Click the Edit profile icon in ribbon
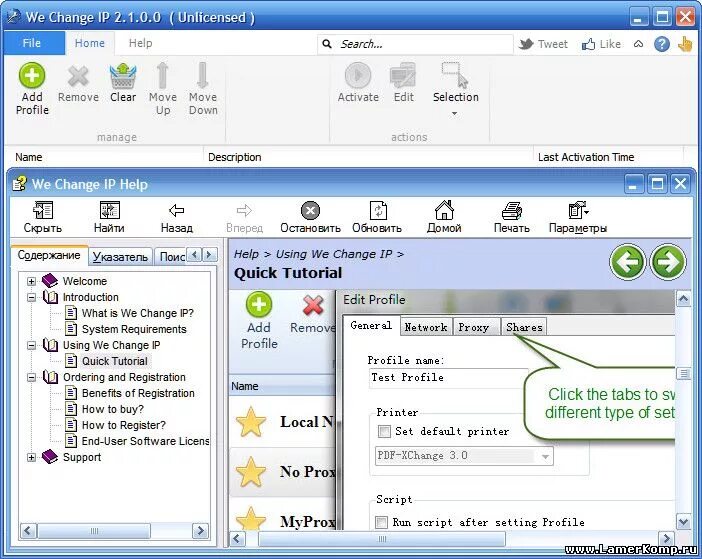 [x=403, y=75]
